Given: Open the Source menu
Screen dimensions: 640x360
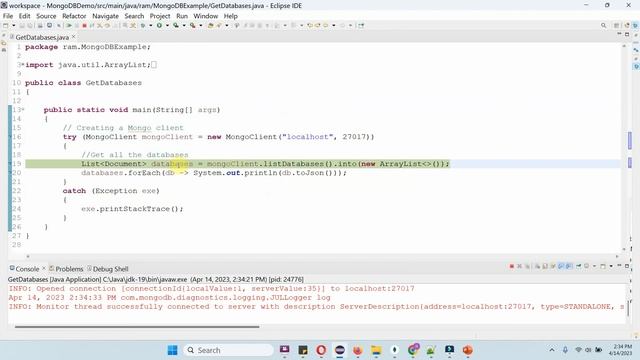Looking at the screenshot, I should (x=46, y=16).
